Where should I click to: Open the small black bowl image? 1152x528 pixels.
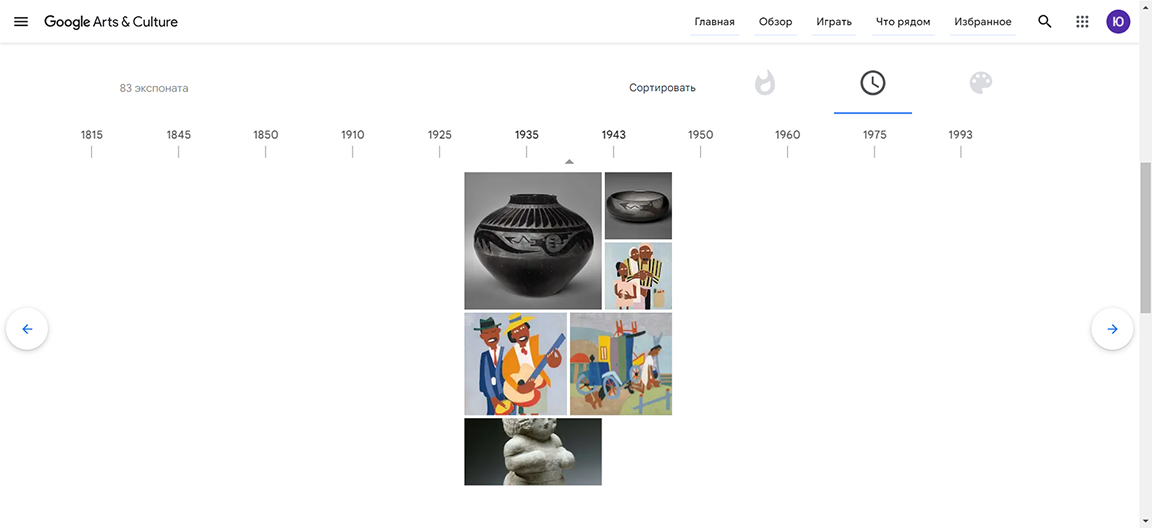pyautogui.click(x=638, y=206)
